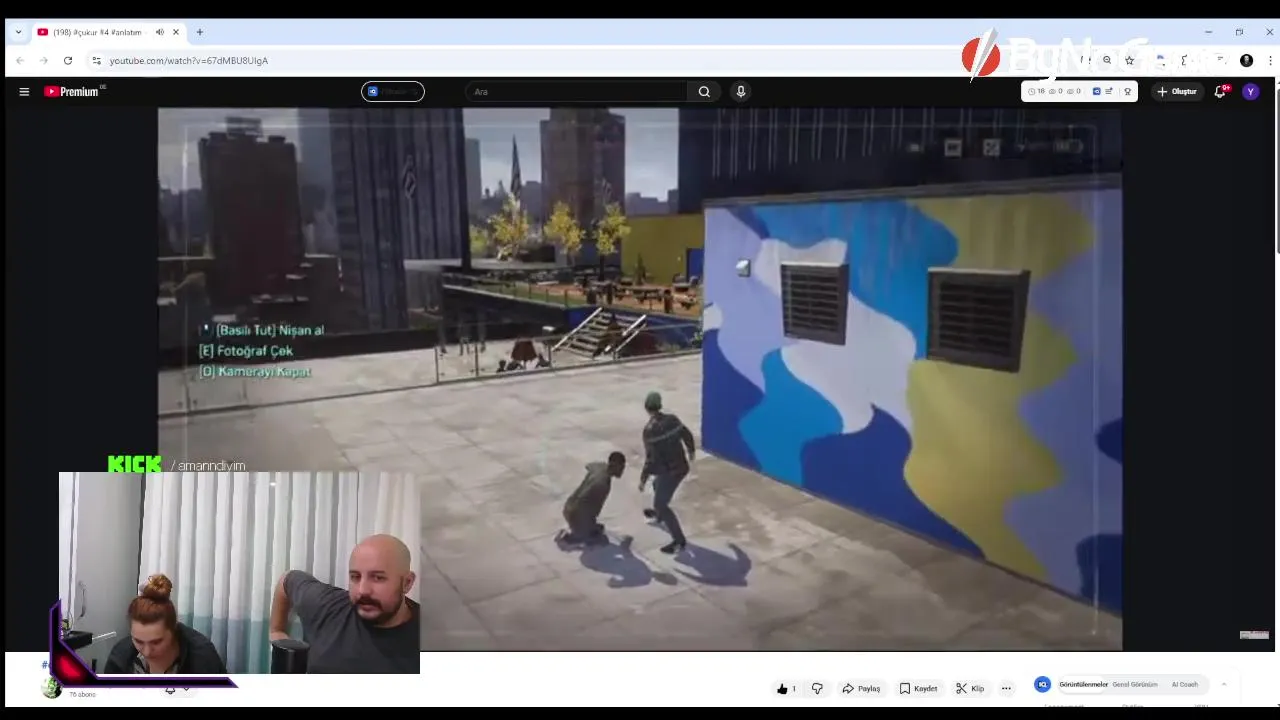The height and width of the screenshot is (720, 1280).
Task: Share the video via Paylaş
Action: tap(861, 688)
